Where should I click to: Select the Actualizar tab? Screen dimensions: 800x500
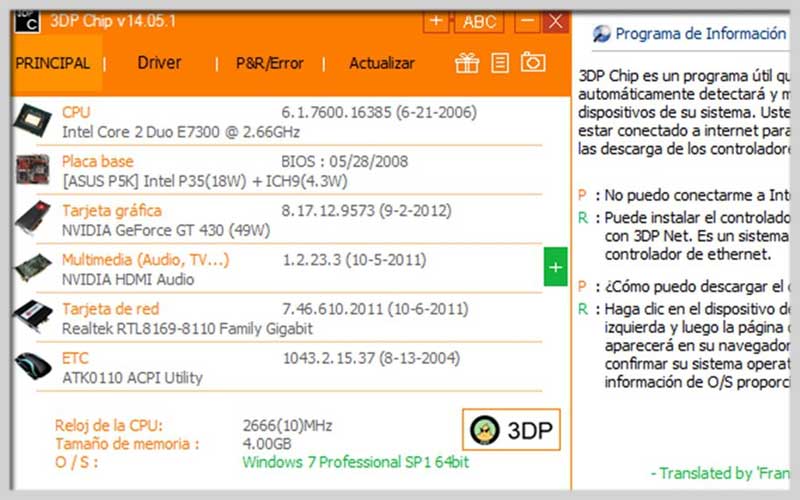(382, 63)
